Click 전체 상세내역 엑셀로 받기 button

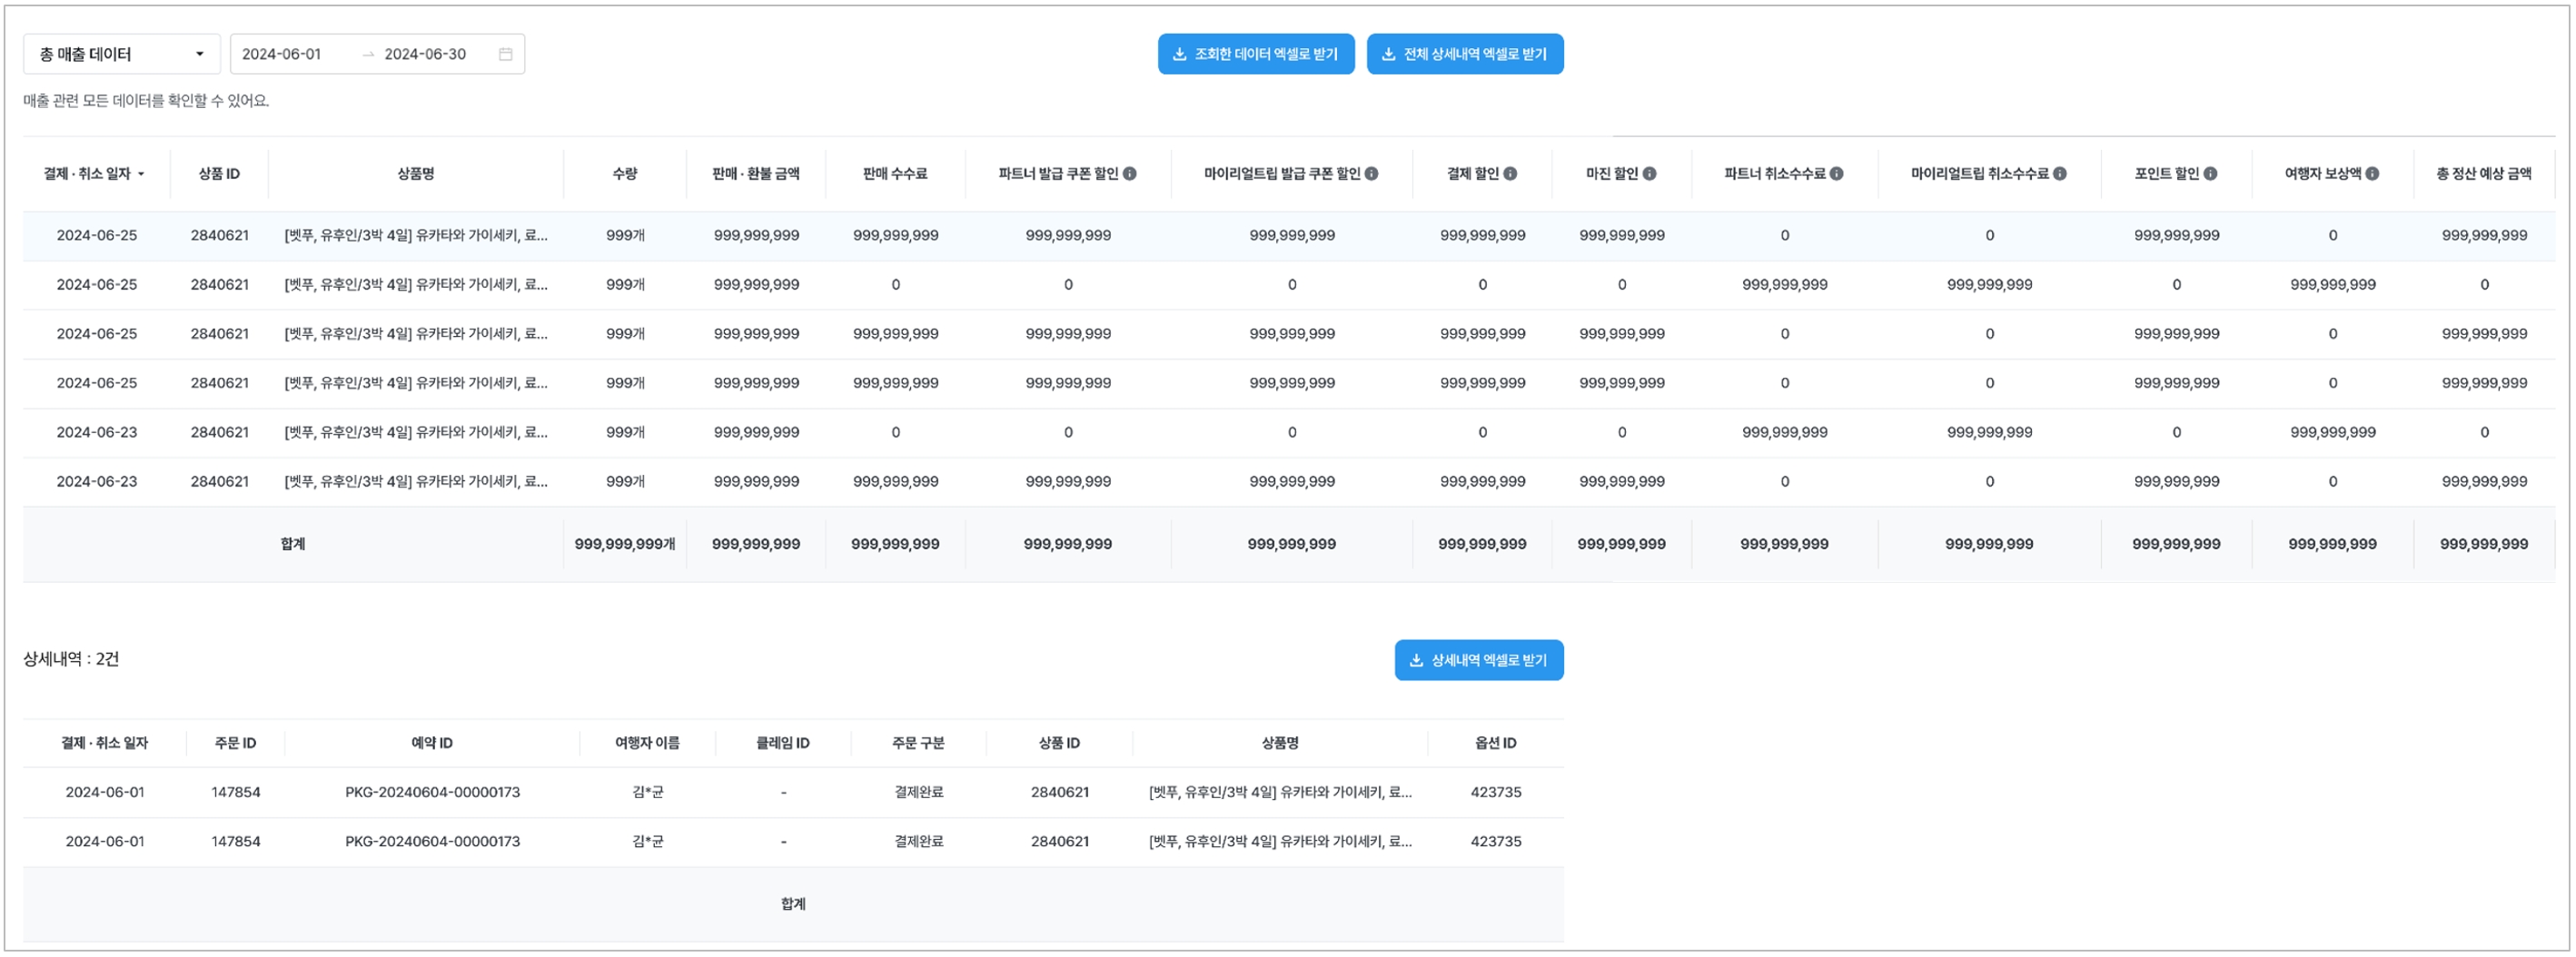click(1464, 54)
